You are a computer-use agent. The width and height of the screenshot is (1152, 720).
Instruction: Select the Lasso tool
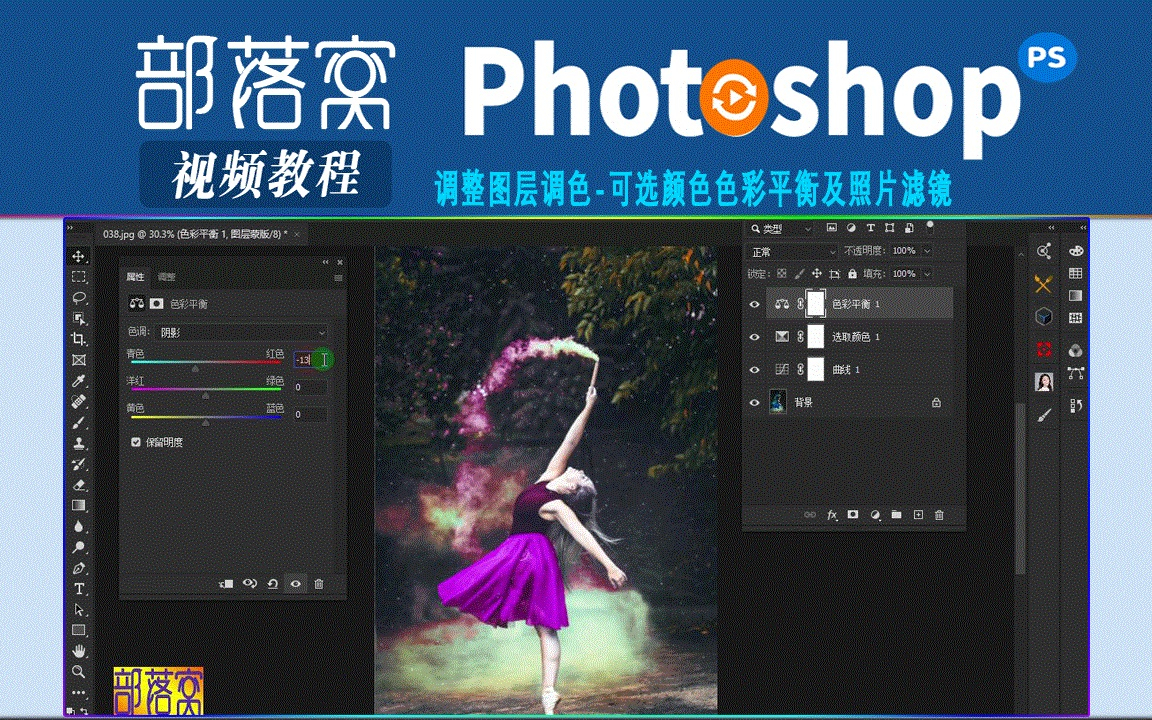[x=79, y=298]
